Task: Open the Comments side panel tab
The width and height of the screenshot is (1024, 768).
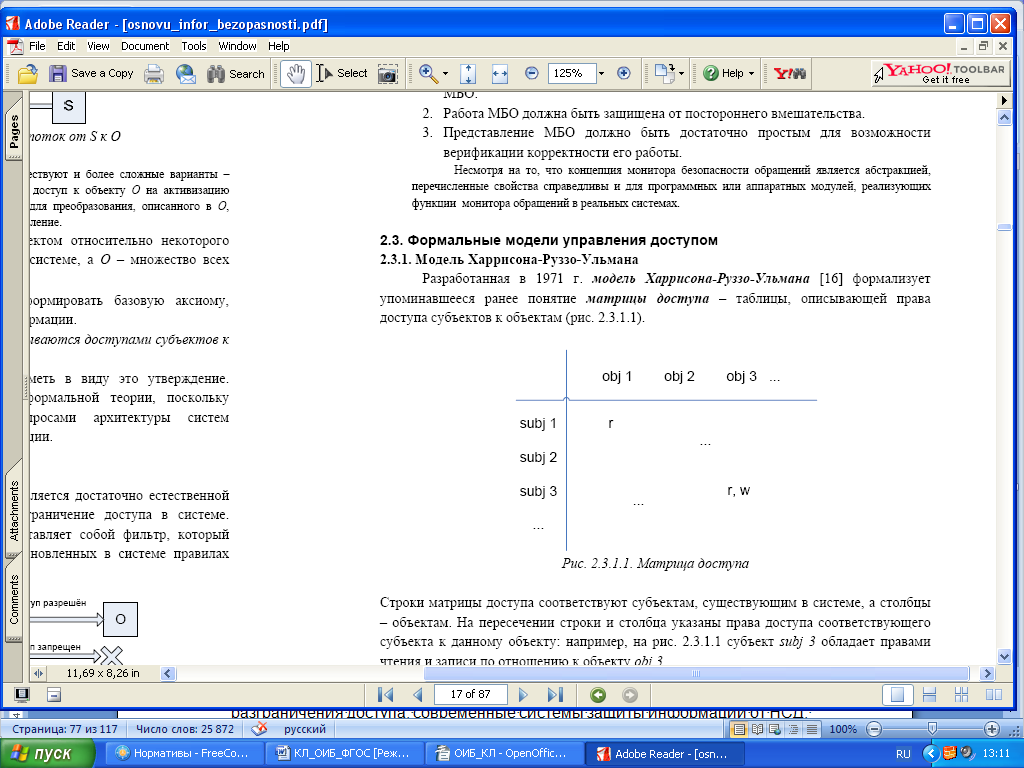Action: [14, 599]
